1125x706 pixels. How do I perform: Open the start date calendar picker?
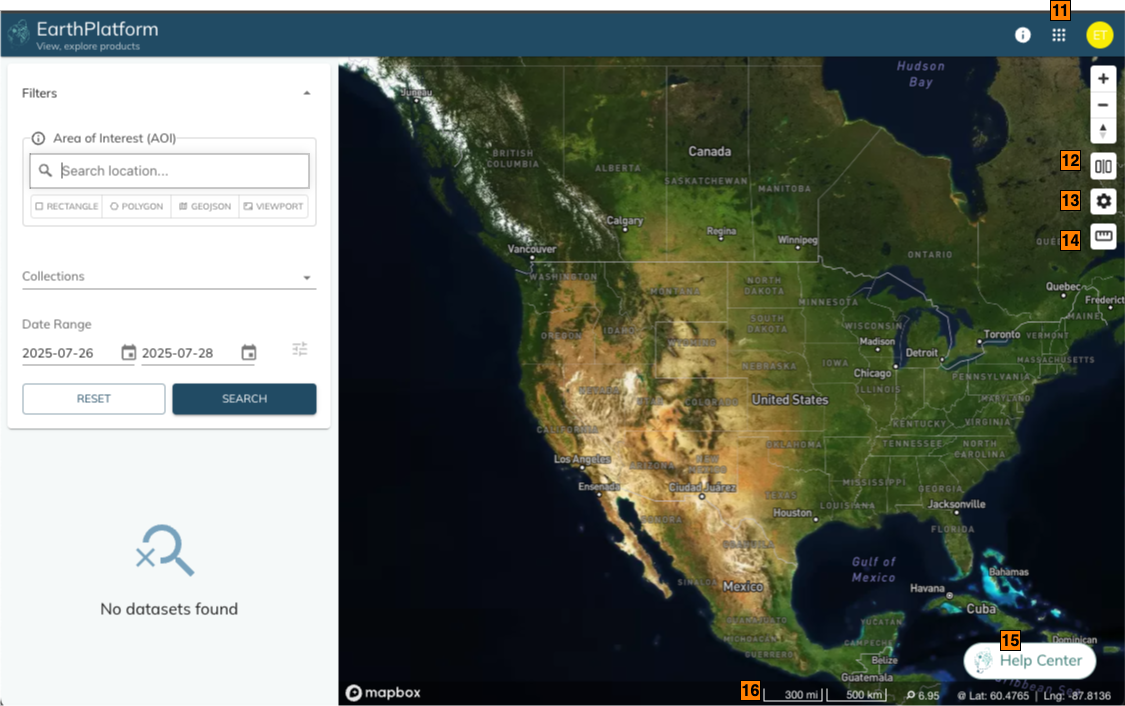128,353
